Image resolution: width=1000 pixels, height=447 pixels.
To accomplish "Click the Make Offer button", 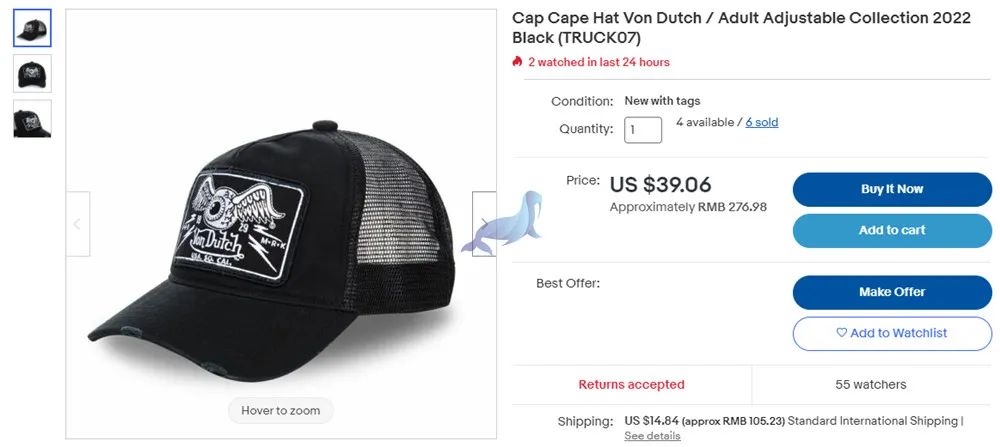I will [x=892, y=292].
